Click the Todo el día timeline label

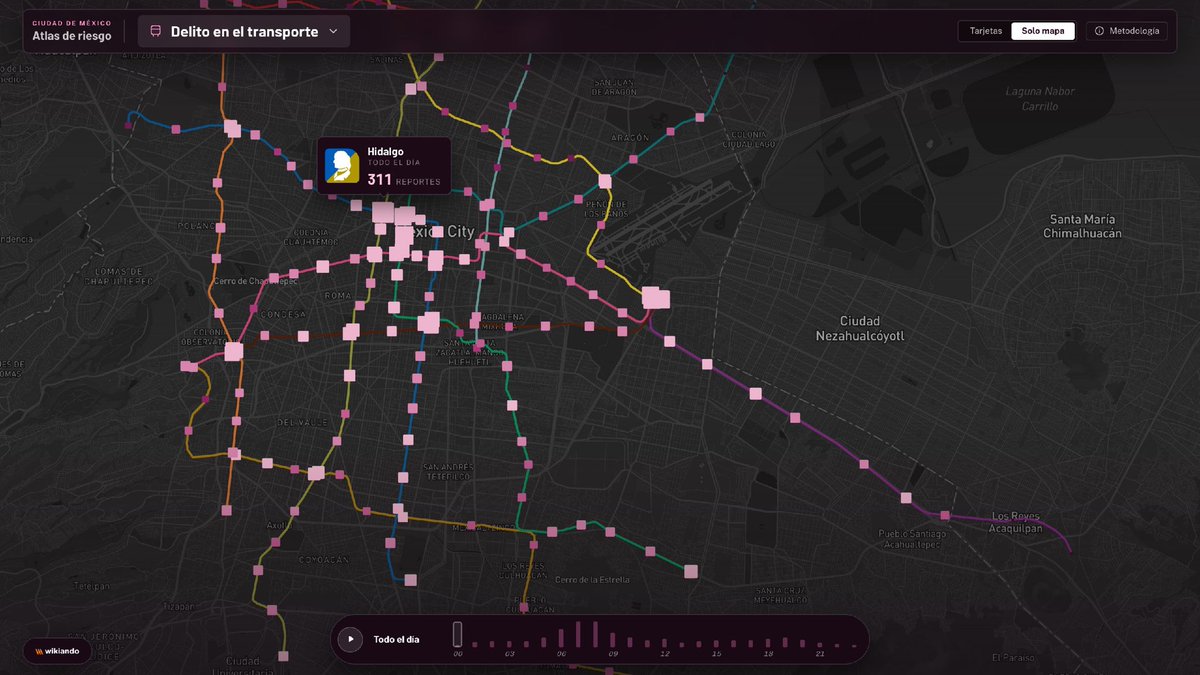click(396, 639)
